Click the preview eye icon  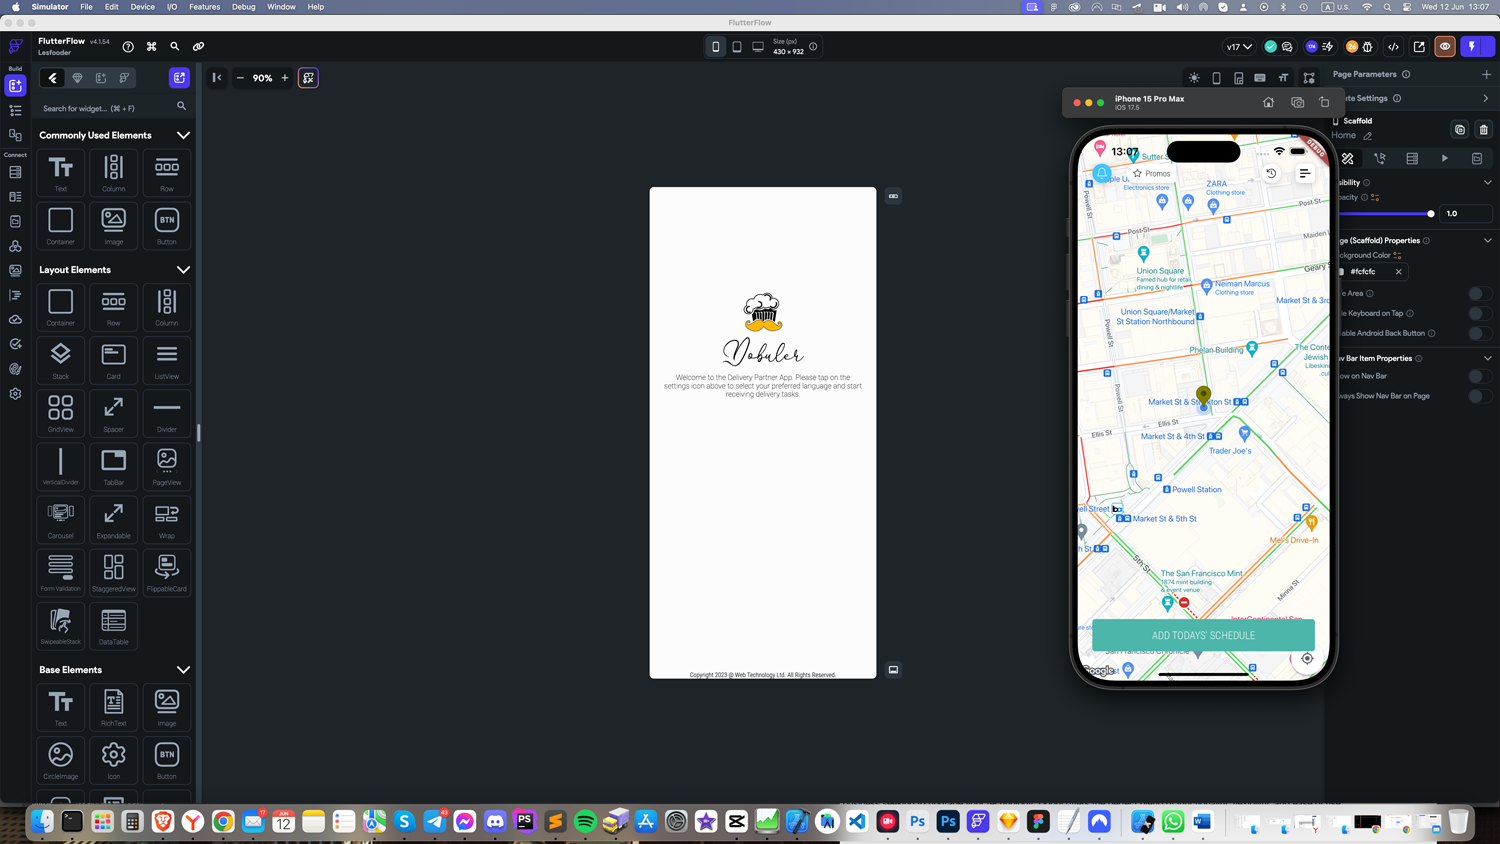1445,47
